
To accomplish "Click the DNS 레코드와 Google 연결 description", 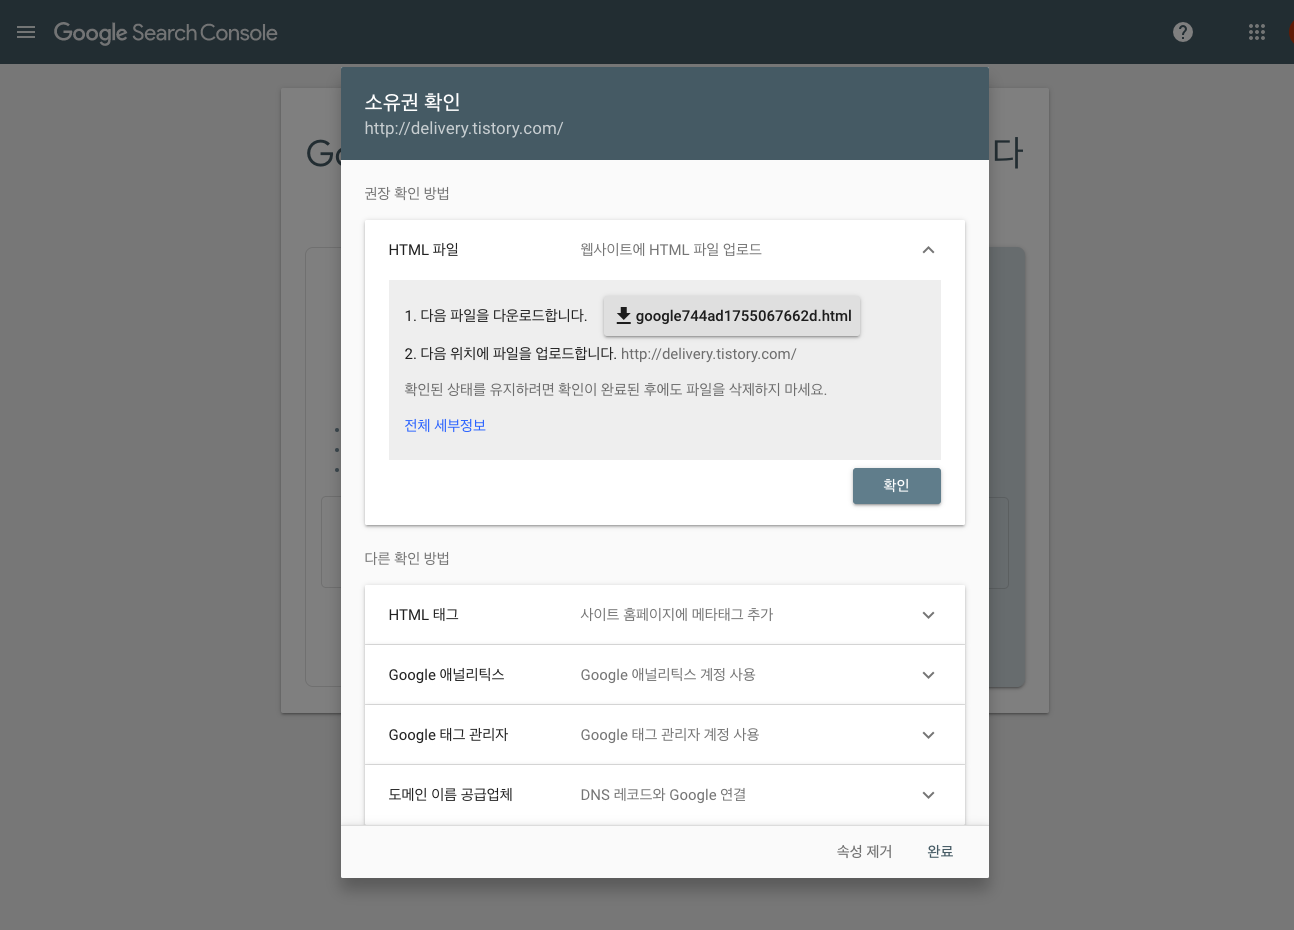I will coord(663,795).
